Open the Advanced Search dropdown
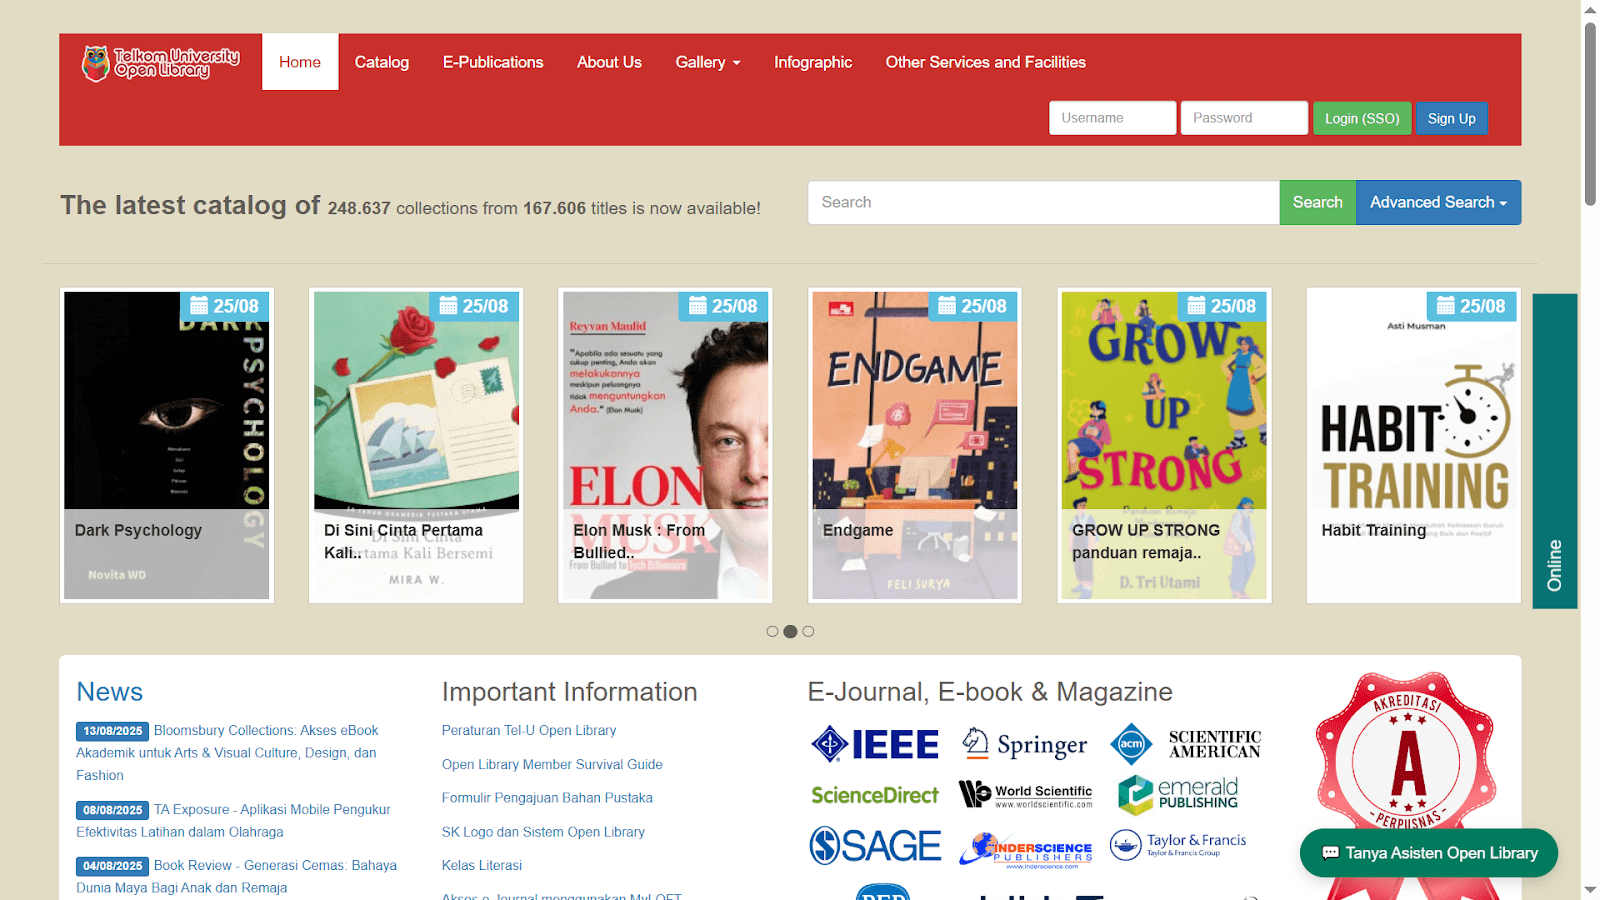Viewport: 1600px width, 900px height. coord(1437,202)
